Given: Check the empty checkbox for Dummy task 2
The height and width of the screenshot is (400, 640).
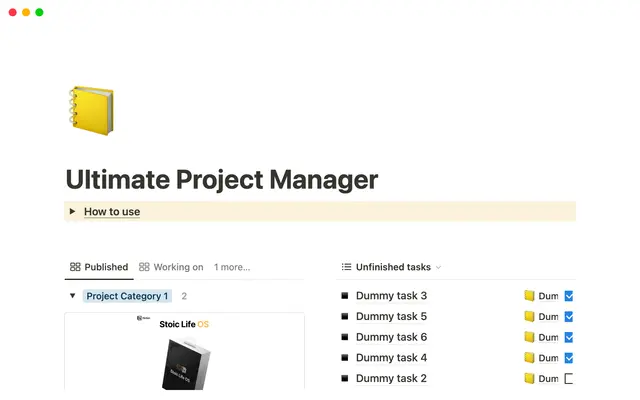Looking at the screenshot, I should 569,379.
